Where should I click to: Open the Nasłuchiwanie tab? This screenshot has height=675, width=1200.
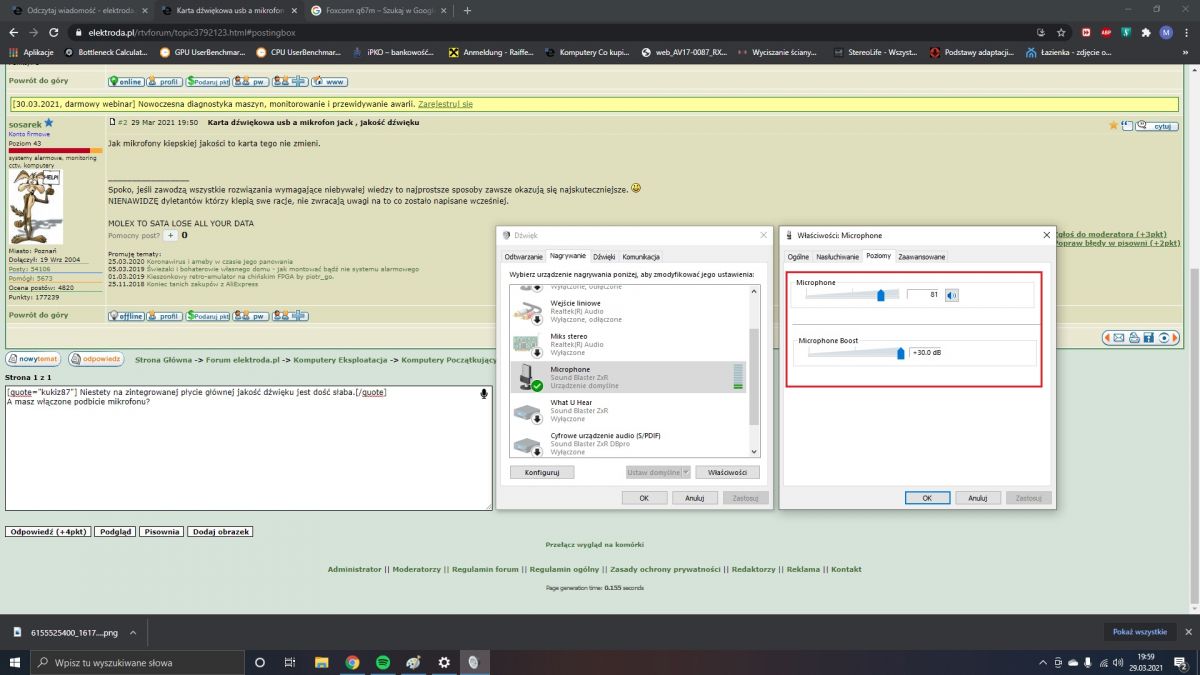(x=838, y=257)
